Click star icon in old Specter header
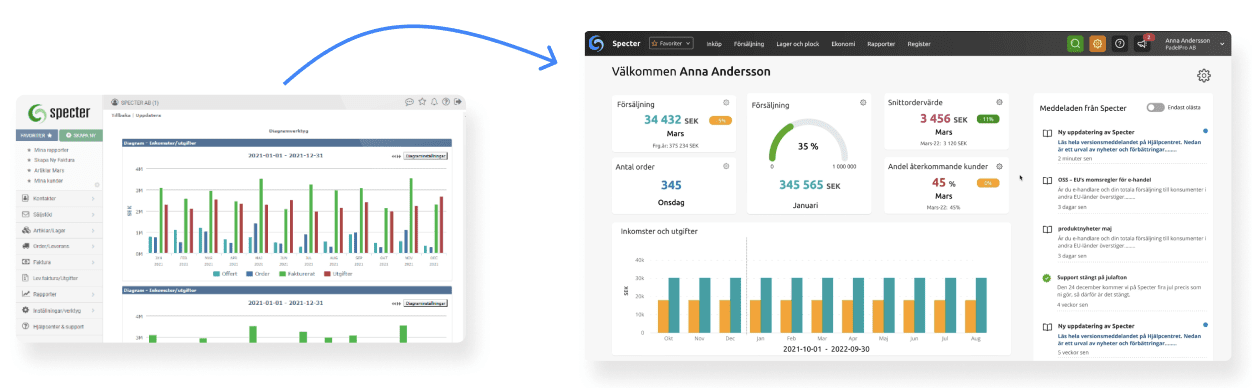 point(422,102)
